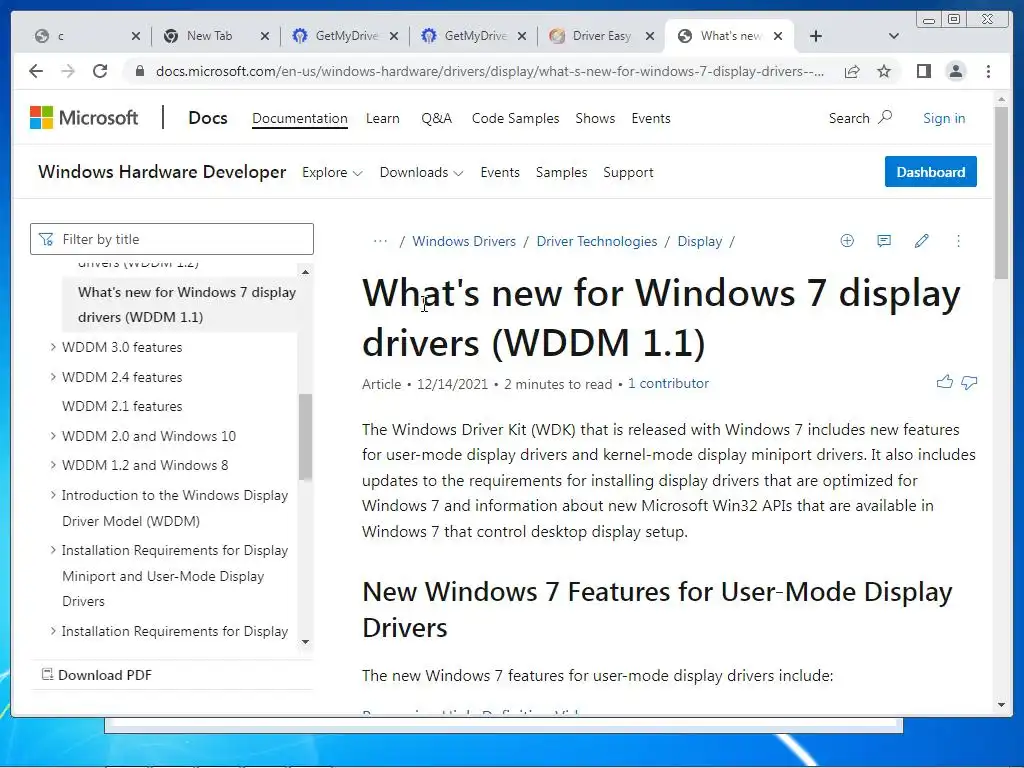
Task: Expand WDDM 3.0 features tree item
Action: [53, 347]
